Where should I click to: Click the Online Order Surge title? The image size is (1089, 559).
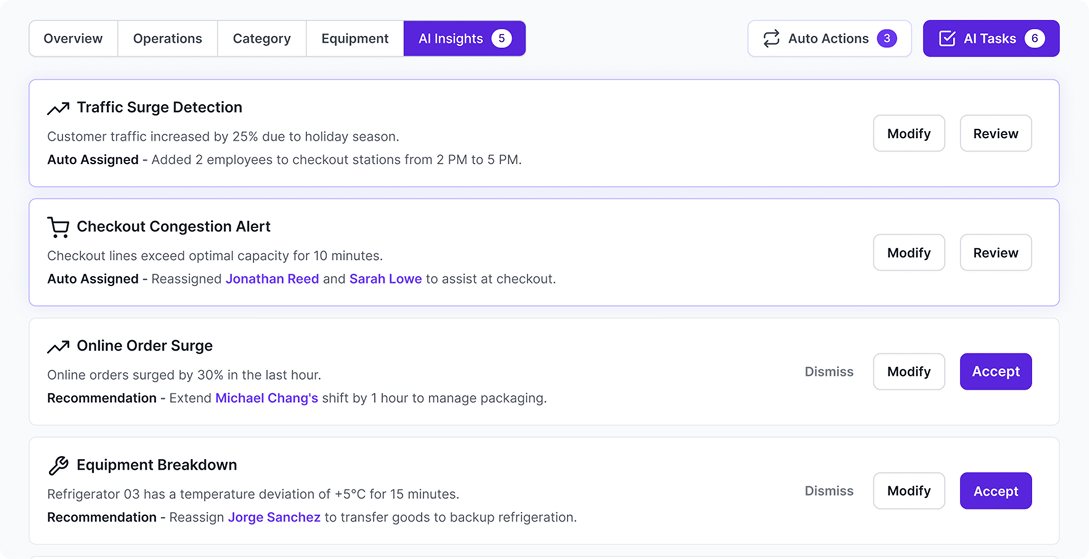pos(144,346)
